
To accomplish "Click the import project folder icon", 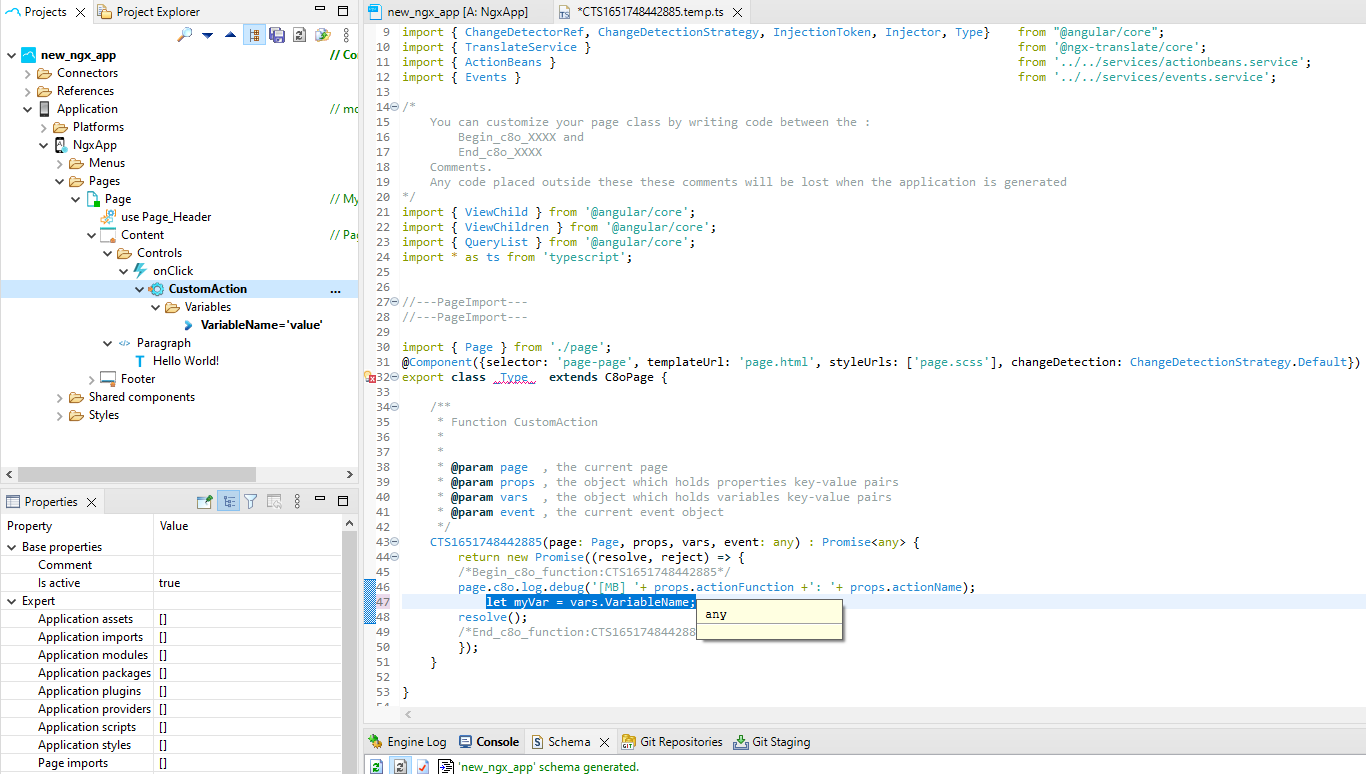I will [x=323, y=35].
